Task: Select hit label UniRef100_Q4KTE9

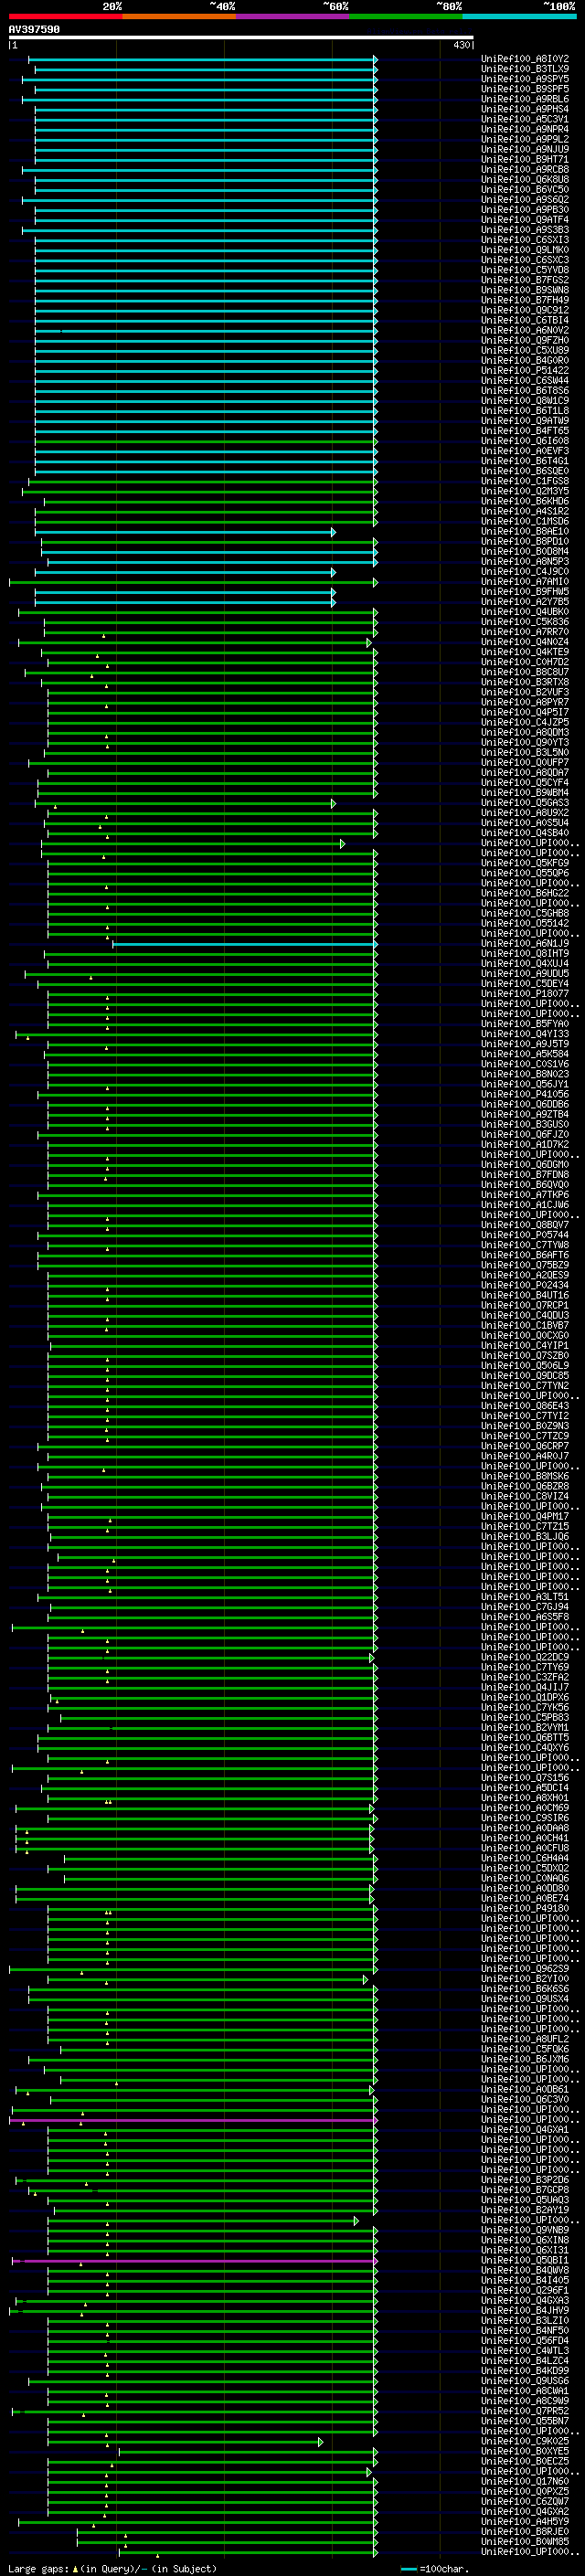Action: (525, 652)
